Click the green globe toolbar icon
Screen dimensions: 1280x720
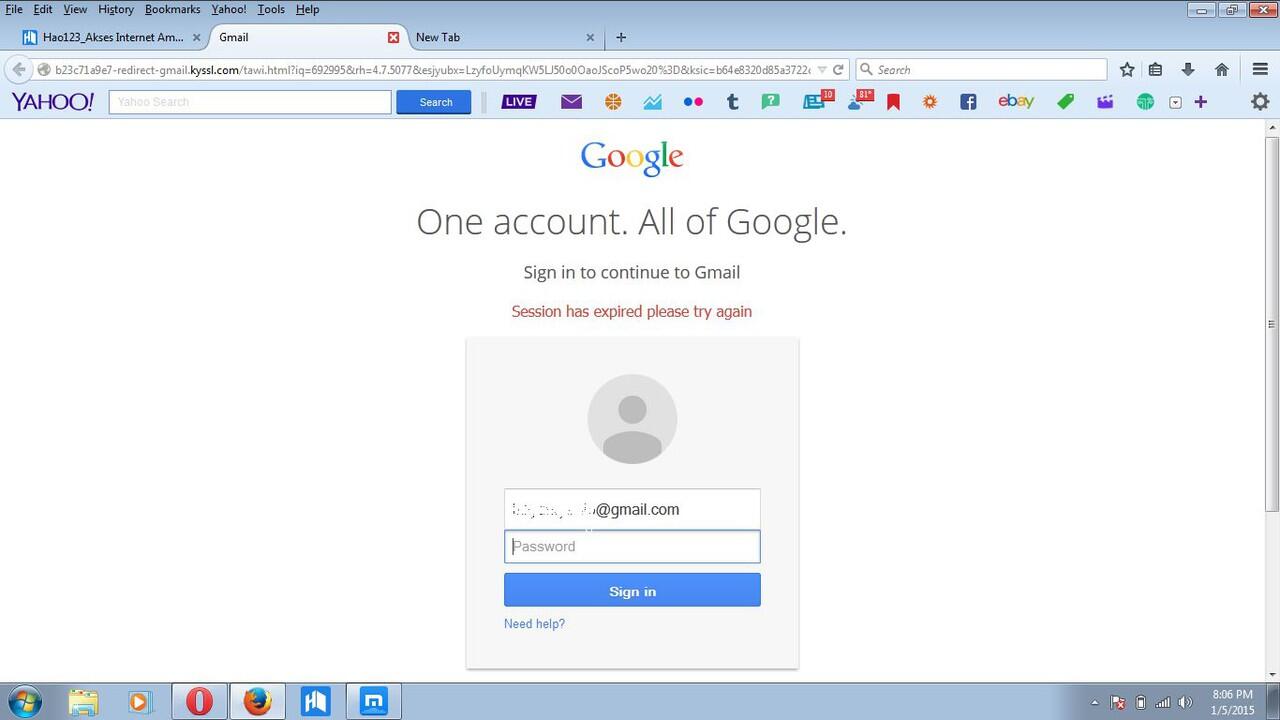(x=1145, y=101)
